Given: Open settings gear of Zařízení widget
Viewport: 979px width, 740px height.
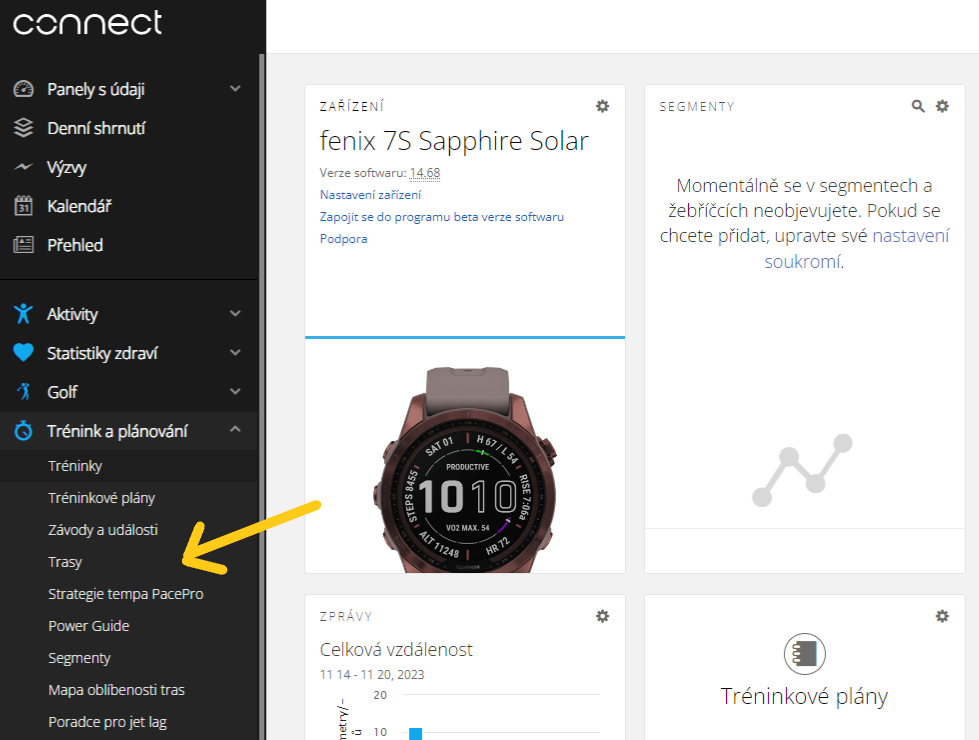Looking at the screenshot, I should point(603,106).
